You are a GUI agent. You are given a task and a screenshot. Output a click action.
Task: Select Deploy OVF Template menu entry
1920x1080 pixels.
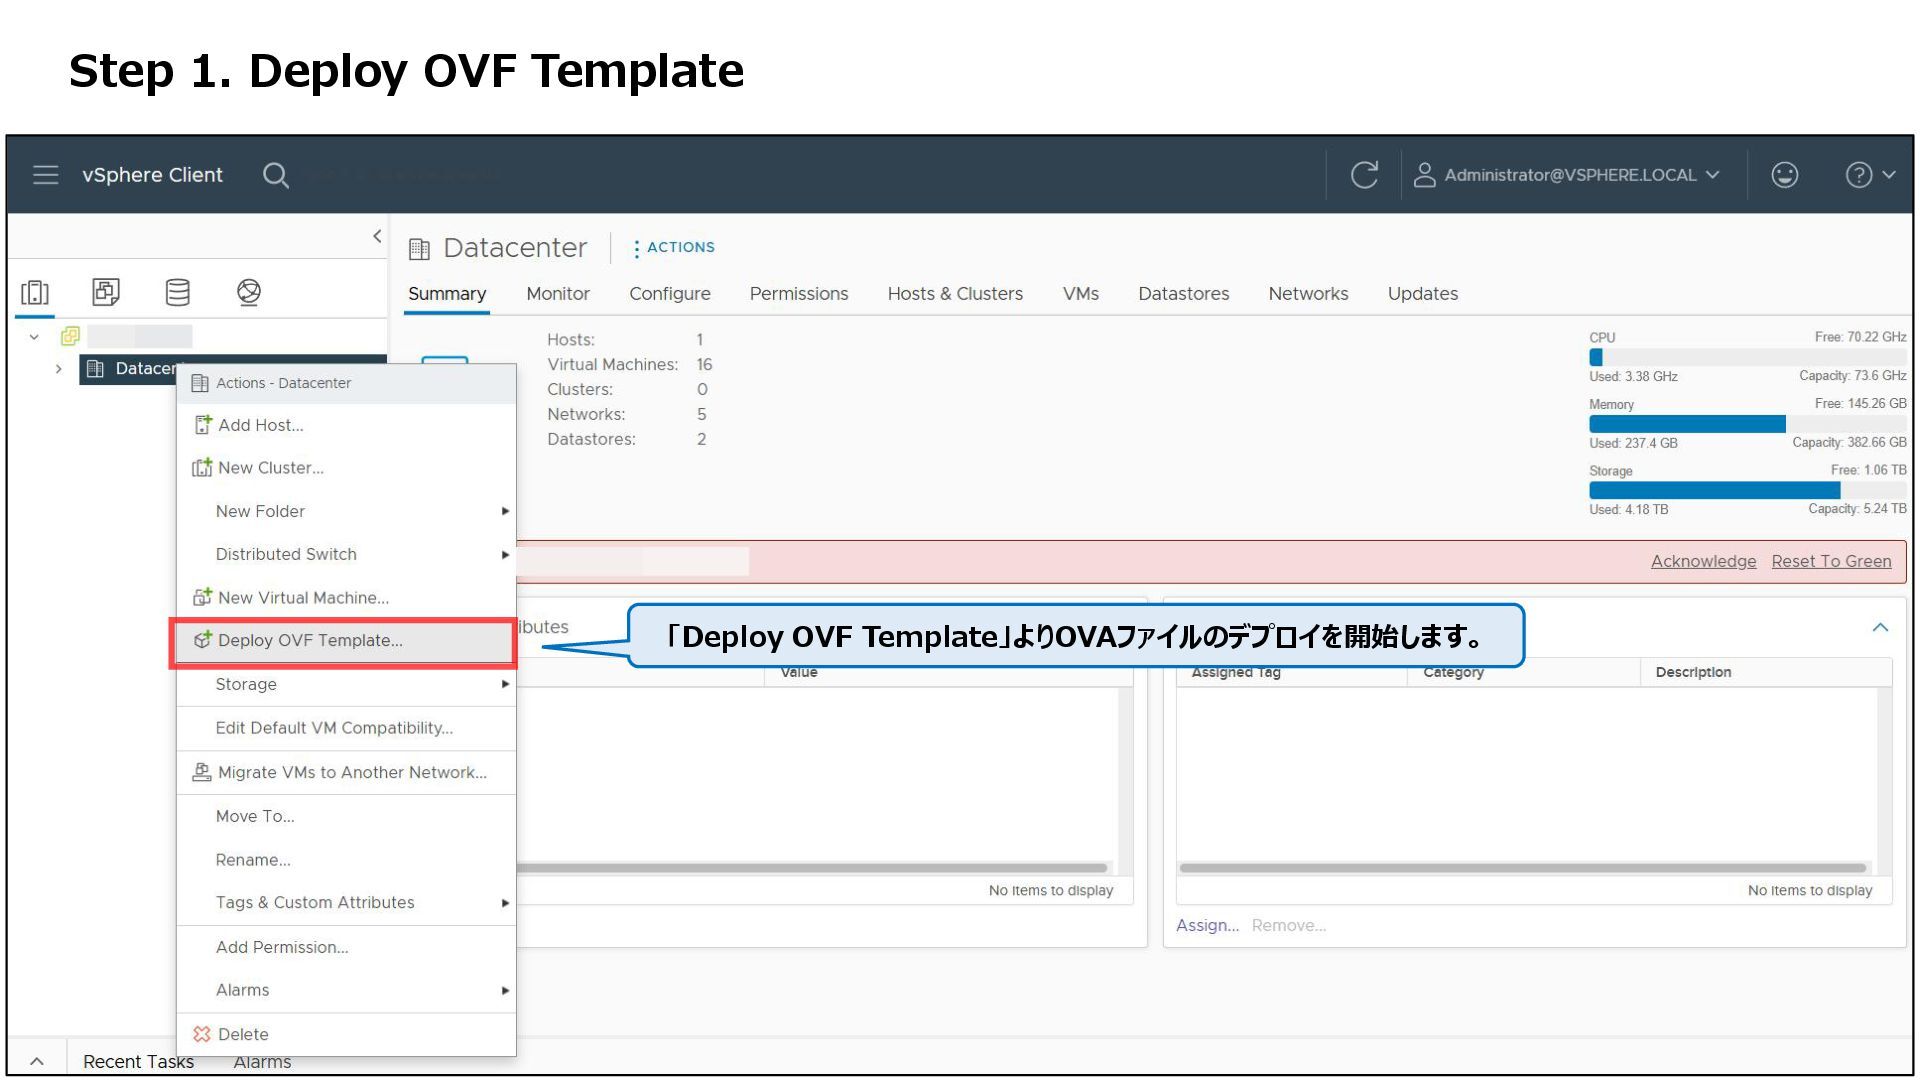pos(310,641)
